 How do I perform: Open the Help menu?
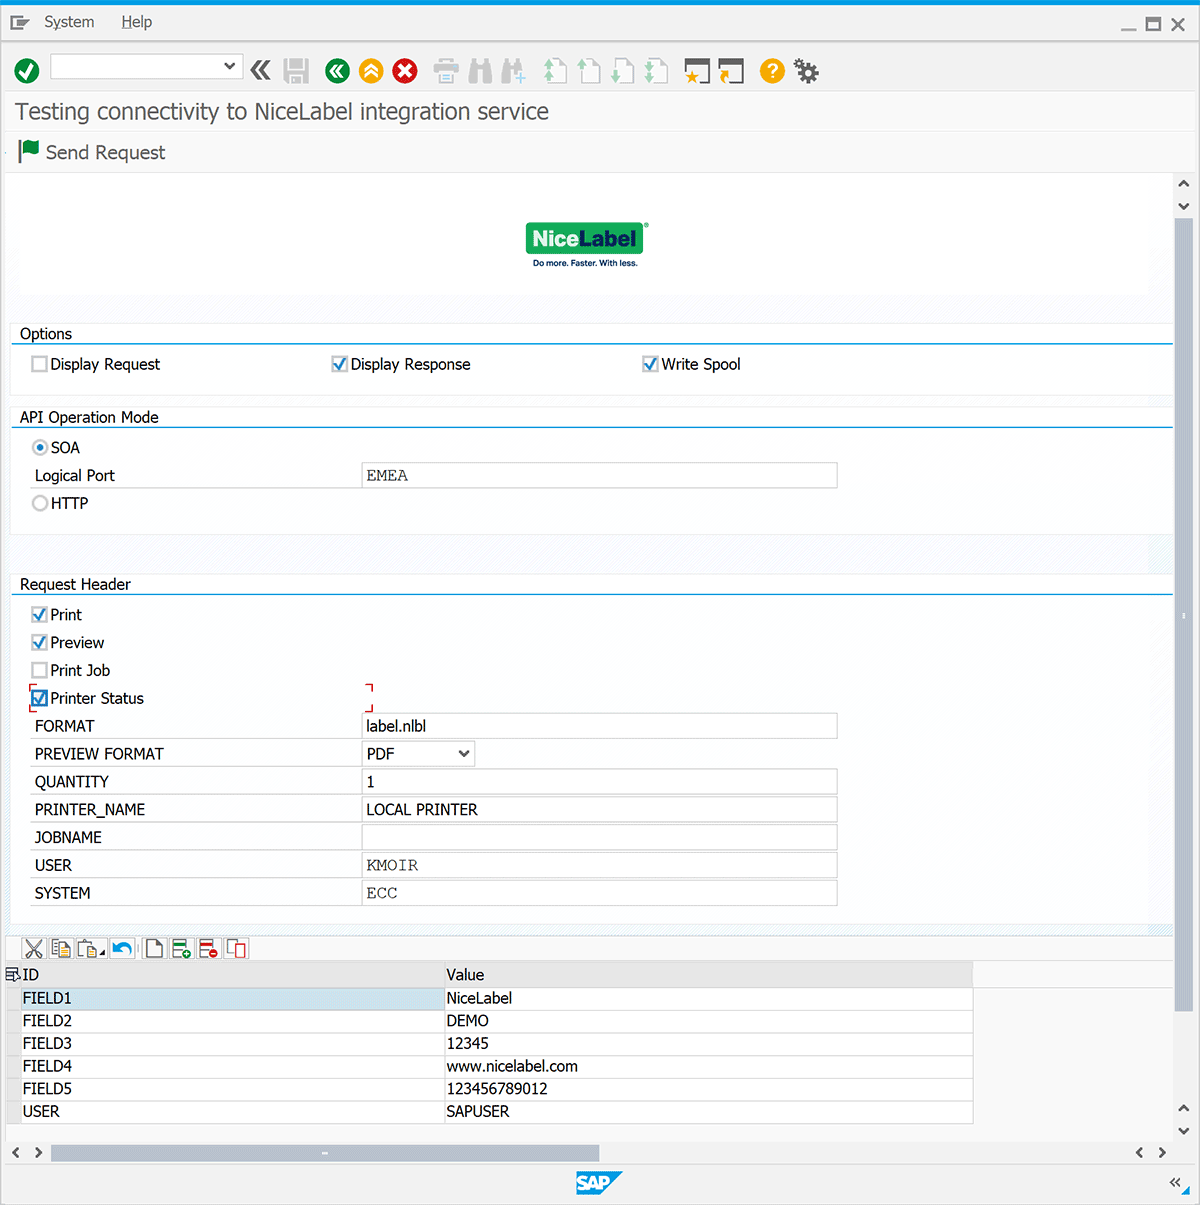[136, 21]
